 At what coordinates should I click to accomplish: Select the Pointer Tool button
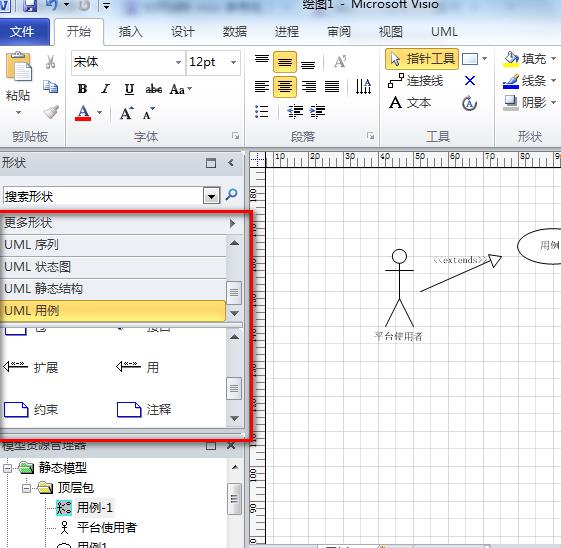422,59
